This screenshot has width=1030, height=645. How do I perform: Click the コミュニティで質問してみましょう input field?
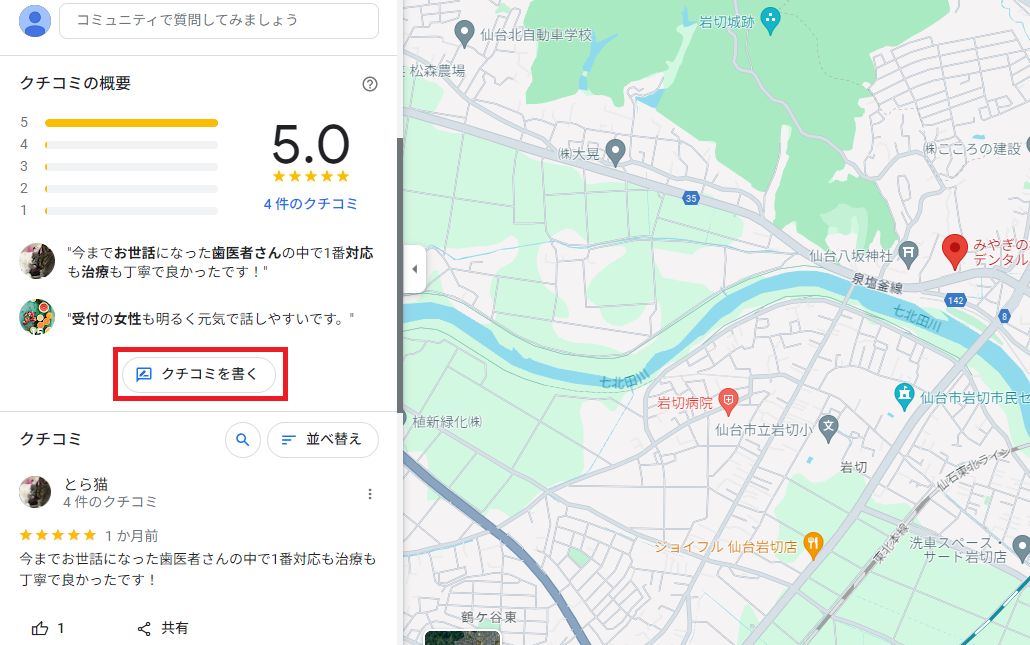[x=218, y=20]
